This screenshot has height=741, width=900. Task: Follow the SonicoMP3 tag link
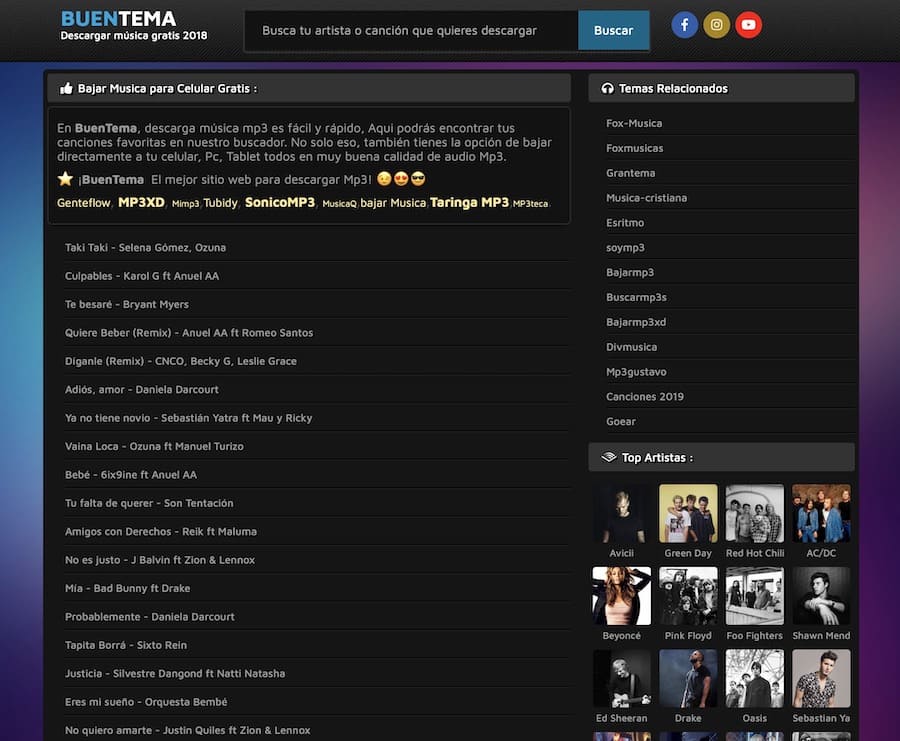coord(280,203)
